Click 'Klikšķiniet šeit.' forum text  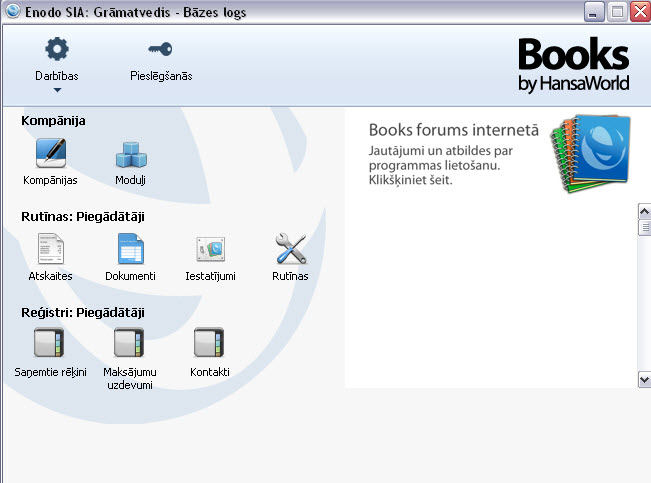(410, 180)
